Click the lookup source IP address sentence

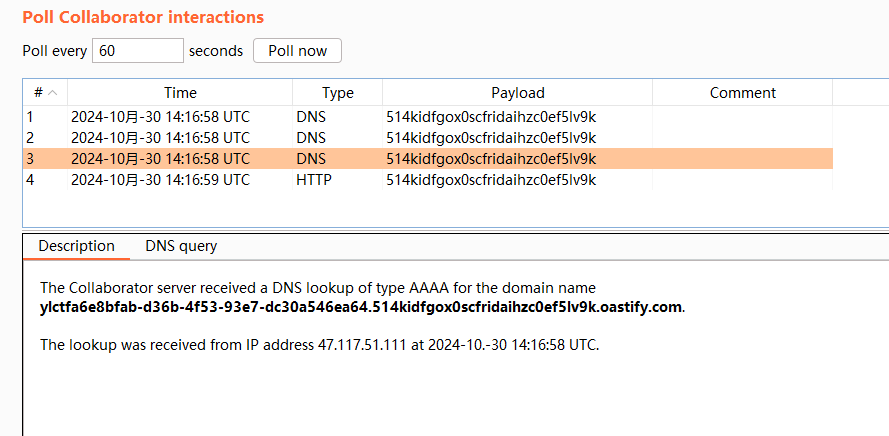click(319, 345)
